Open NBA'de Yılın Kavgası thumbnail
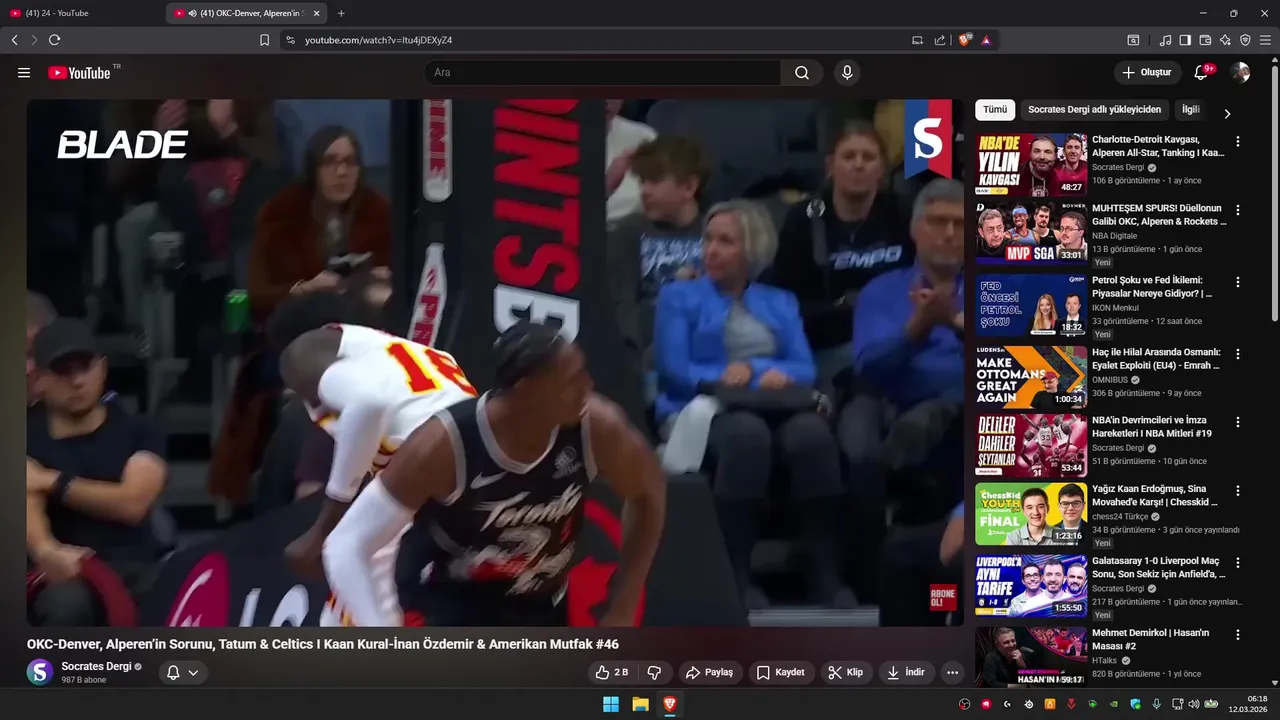This screenshot has width=1280, height=720. (1031, 164)
